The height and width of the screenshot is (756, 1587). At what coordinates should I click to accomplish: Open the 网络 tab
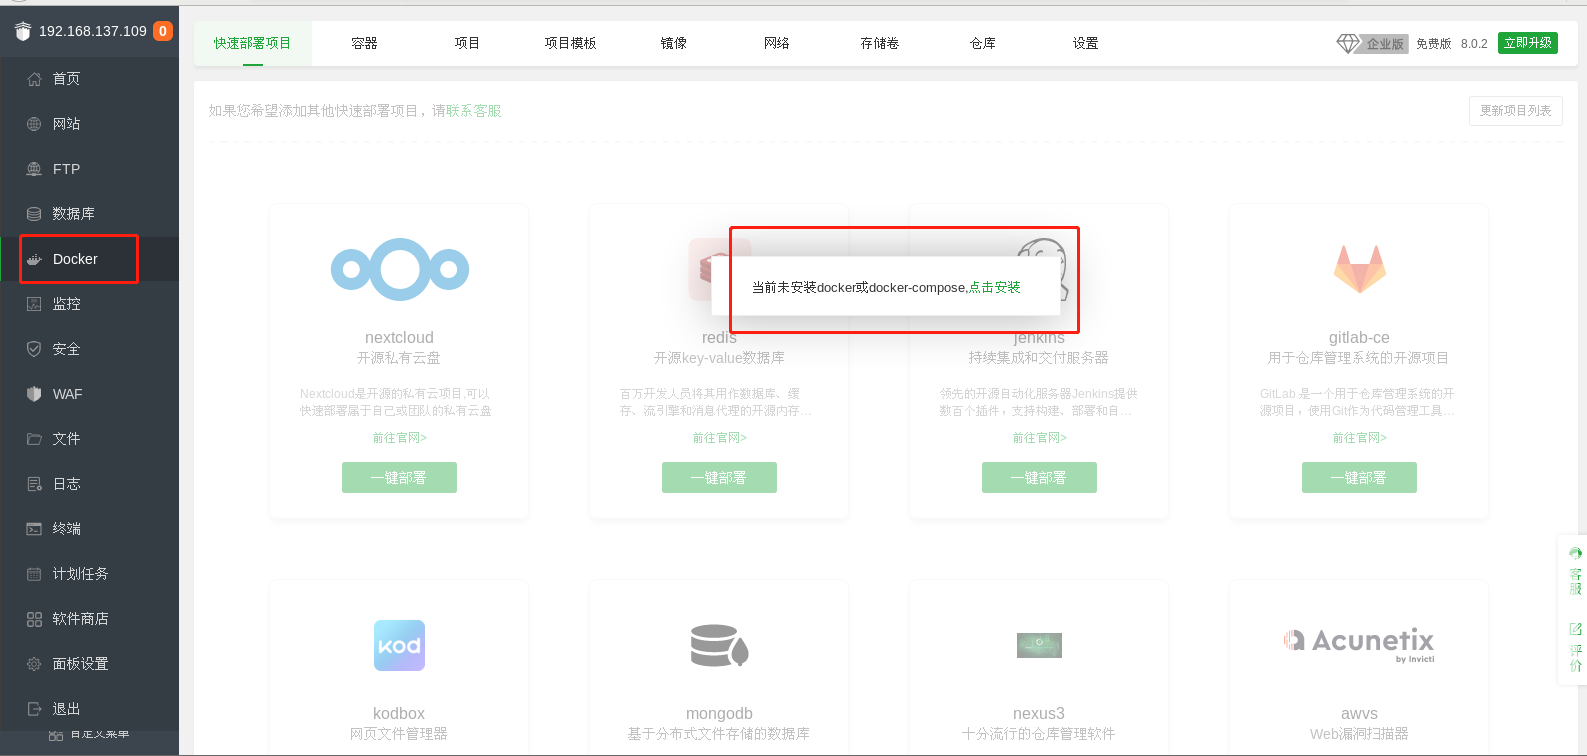pyautogui.click(x=777, y=44)
